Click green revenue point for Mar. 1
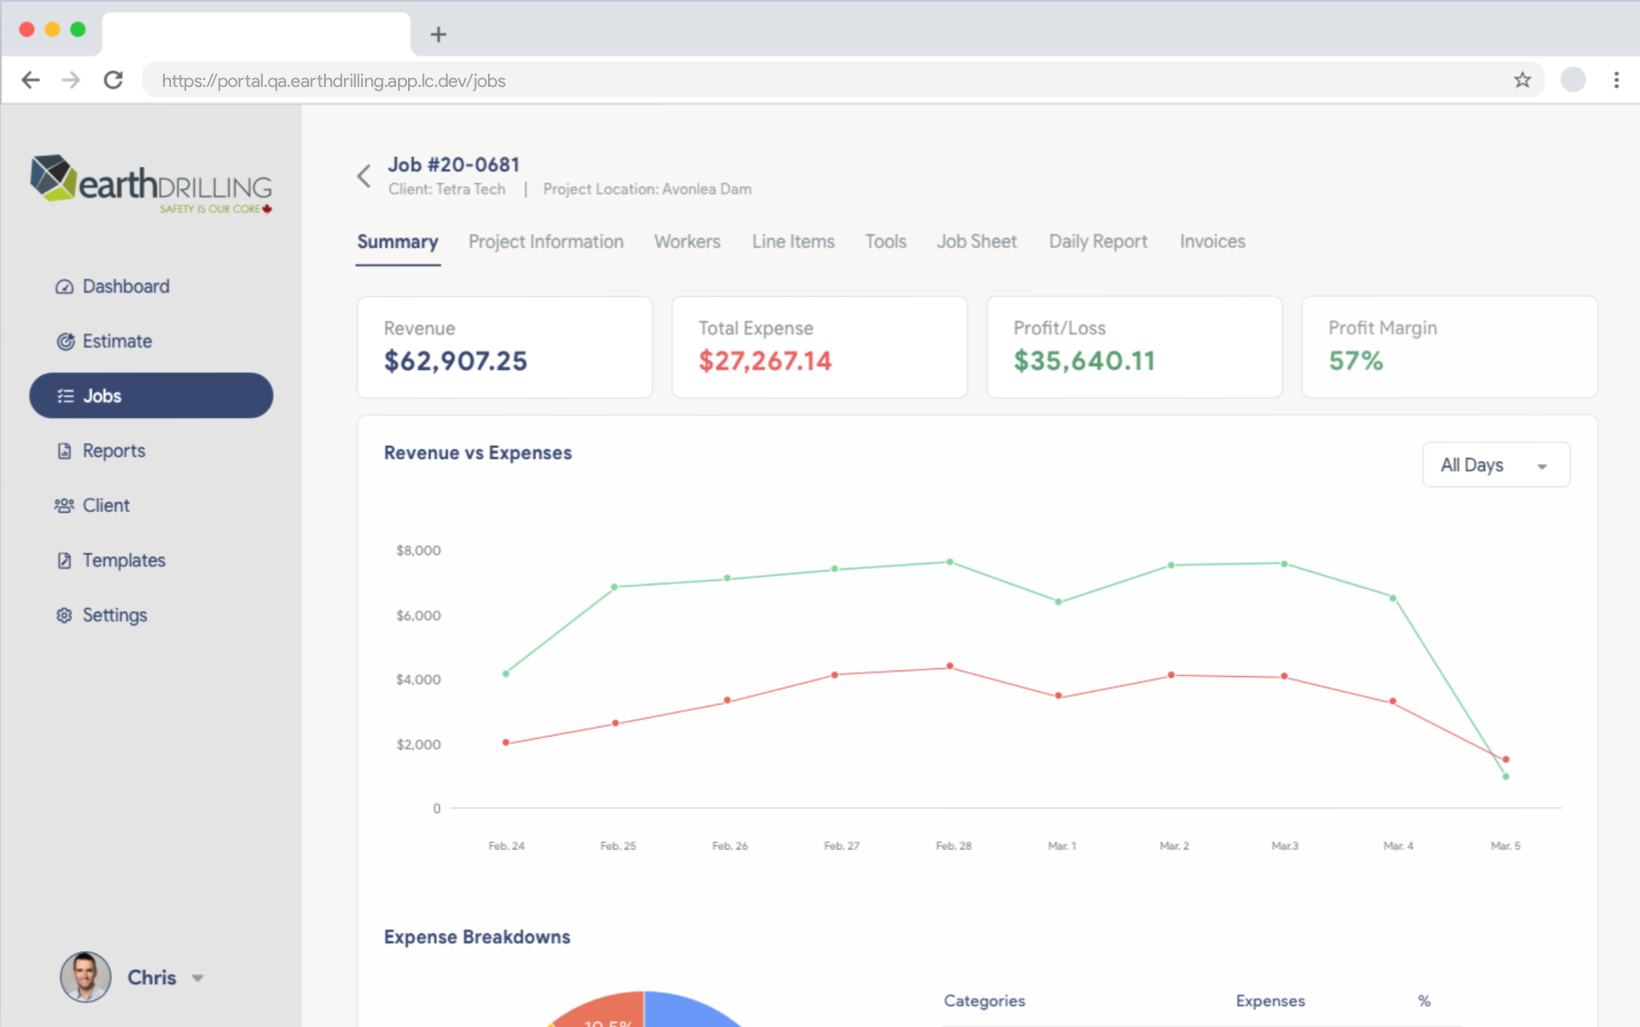 [1059, 602]
